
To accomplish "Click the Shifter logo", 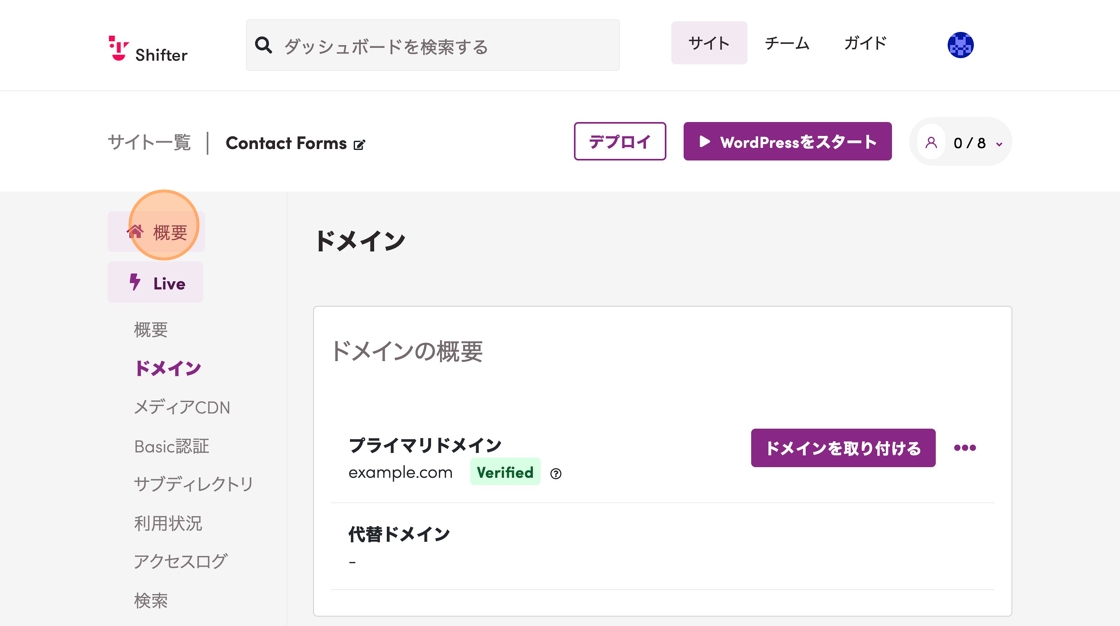I will click(x=148, y=48).
